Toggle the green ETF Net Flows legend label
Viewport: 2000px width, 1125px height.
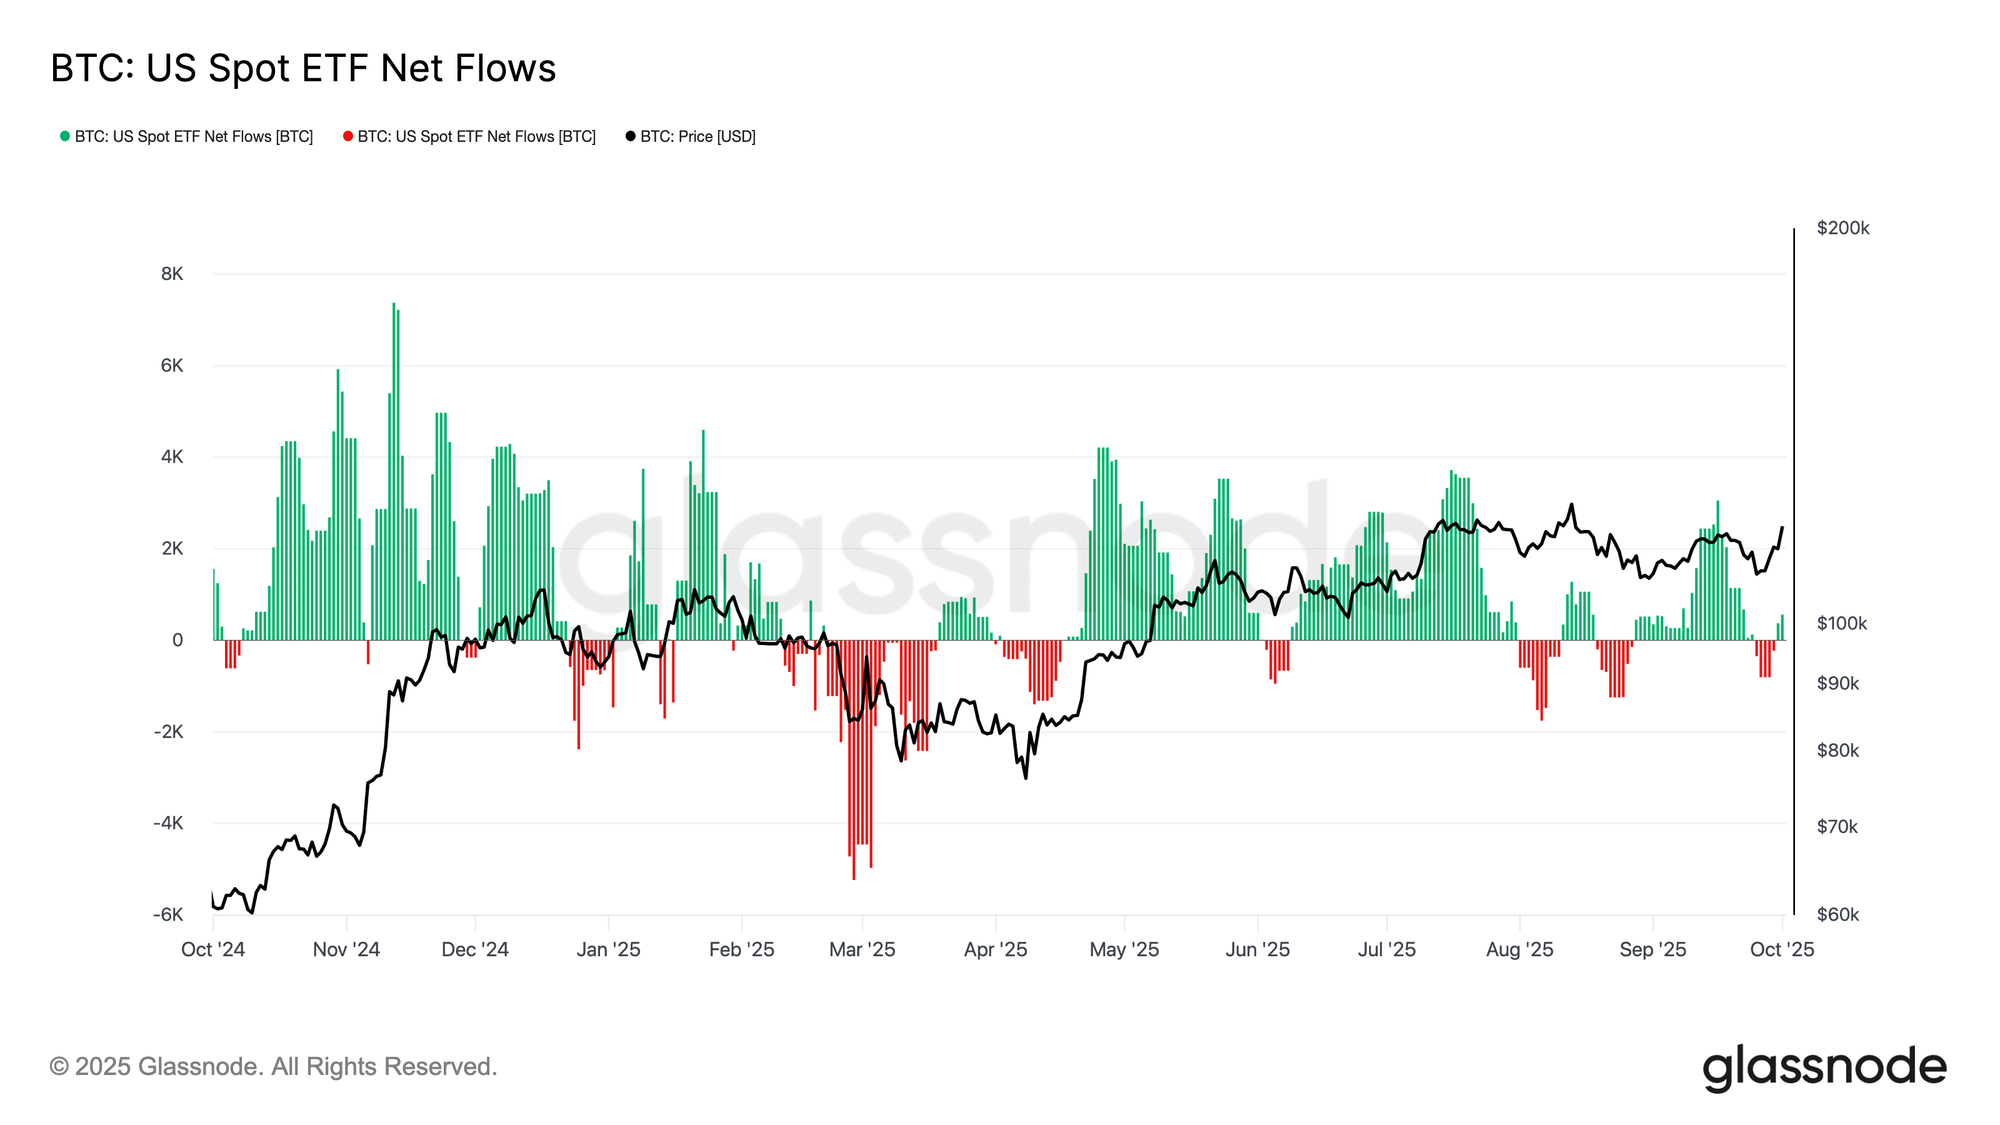pos(194,136)
